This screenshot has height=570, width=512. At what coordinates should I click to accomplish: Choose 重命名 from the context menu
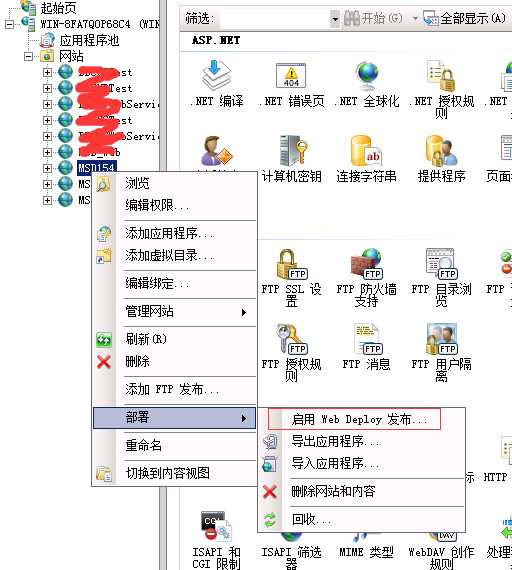click(x=175, y=445)
